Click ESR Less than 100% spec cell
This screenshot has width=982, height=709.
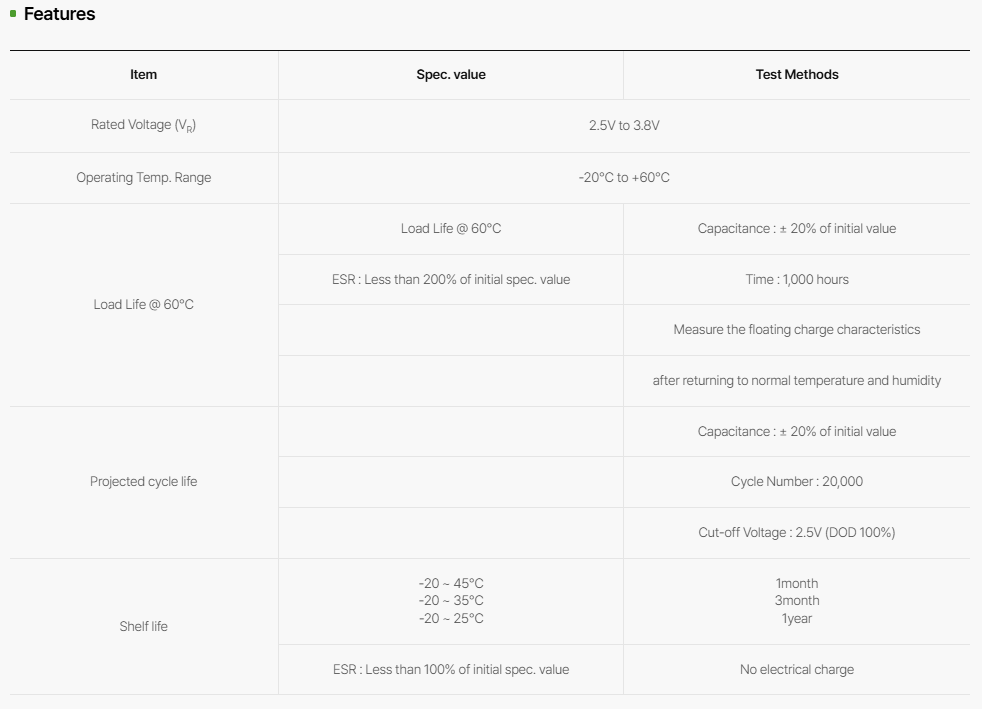pos(451,670)
